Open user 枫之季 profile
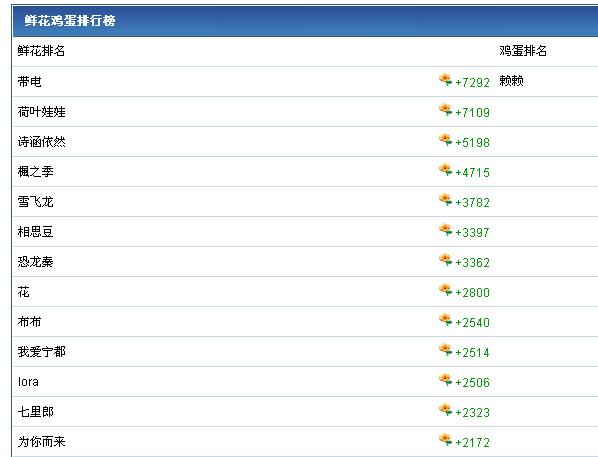Image resolution: width=598 pixels, height=457 pixels. pyautogui.click(x=35, y=172)
